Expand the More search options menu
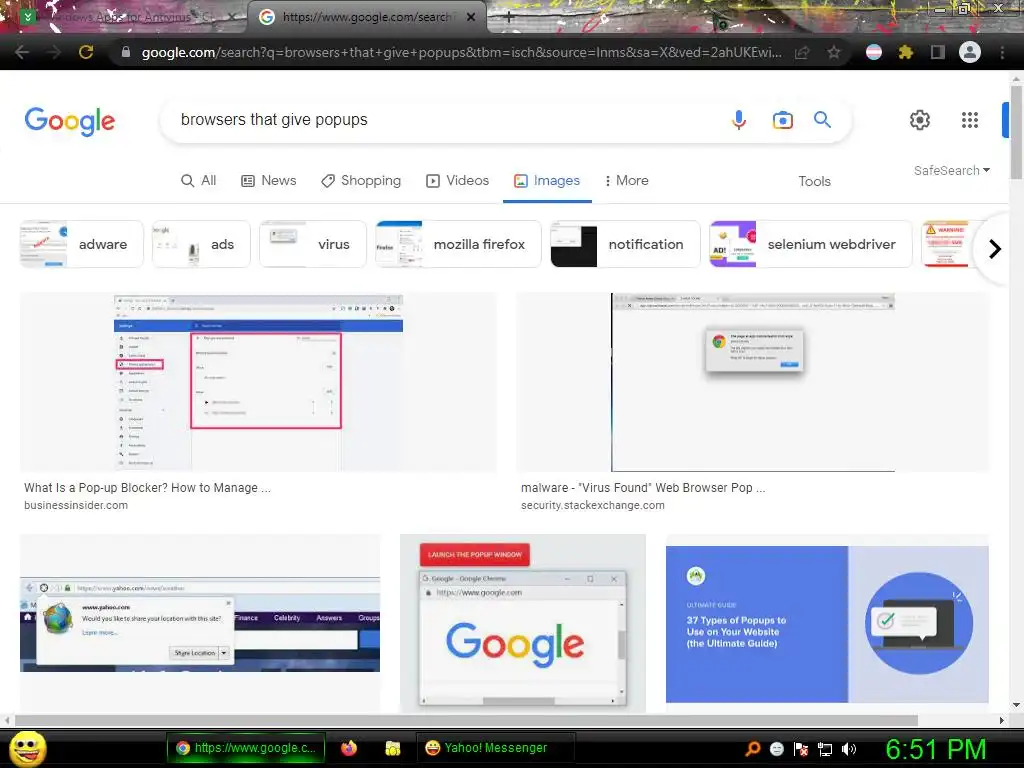This screenshot has width=1024, height=768. [626, 180]
